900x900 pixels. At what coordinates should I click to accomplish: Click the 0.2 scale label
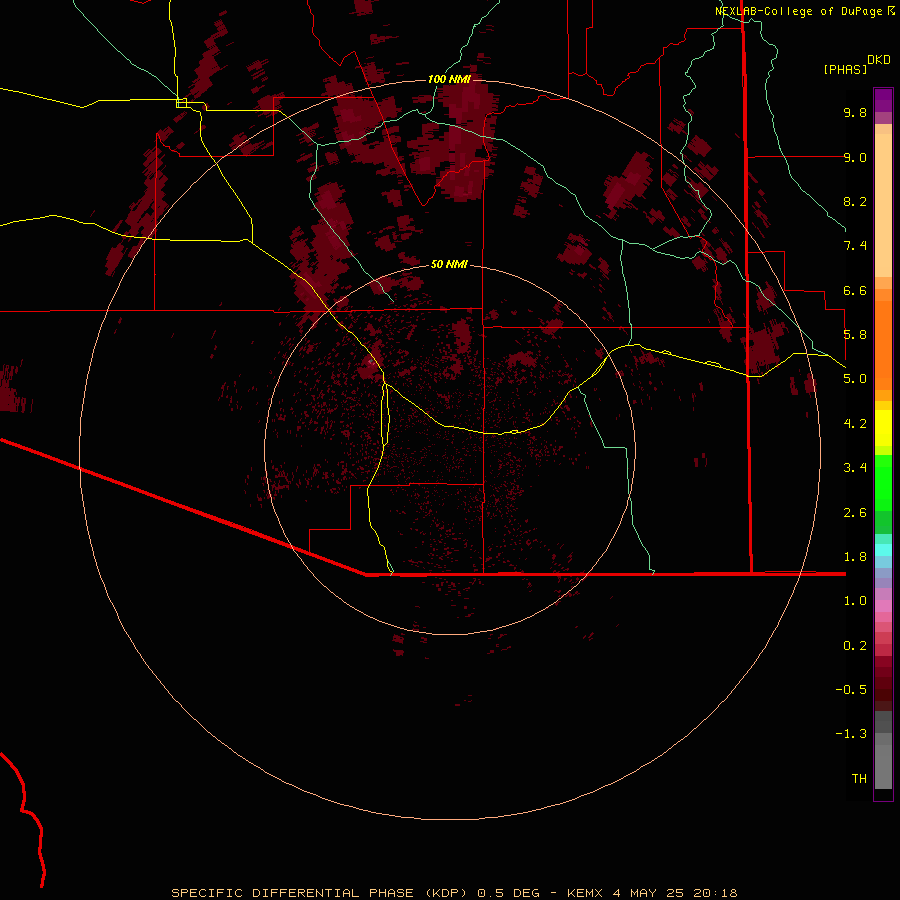pos(855,646)
